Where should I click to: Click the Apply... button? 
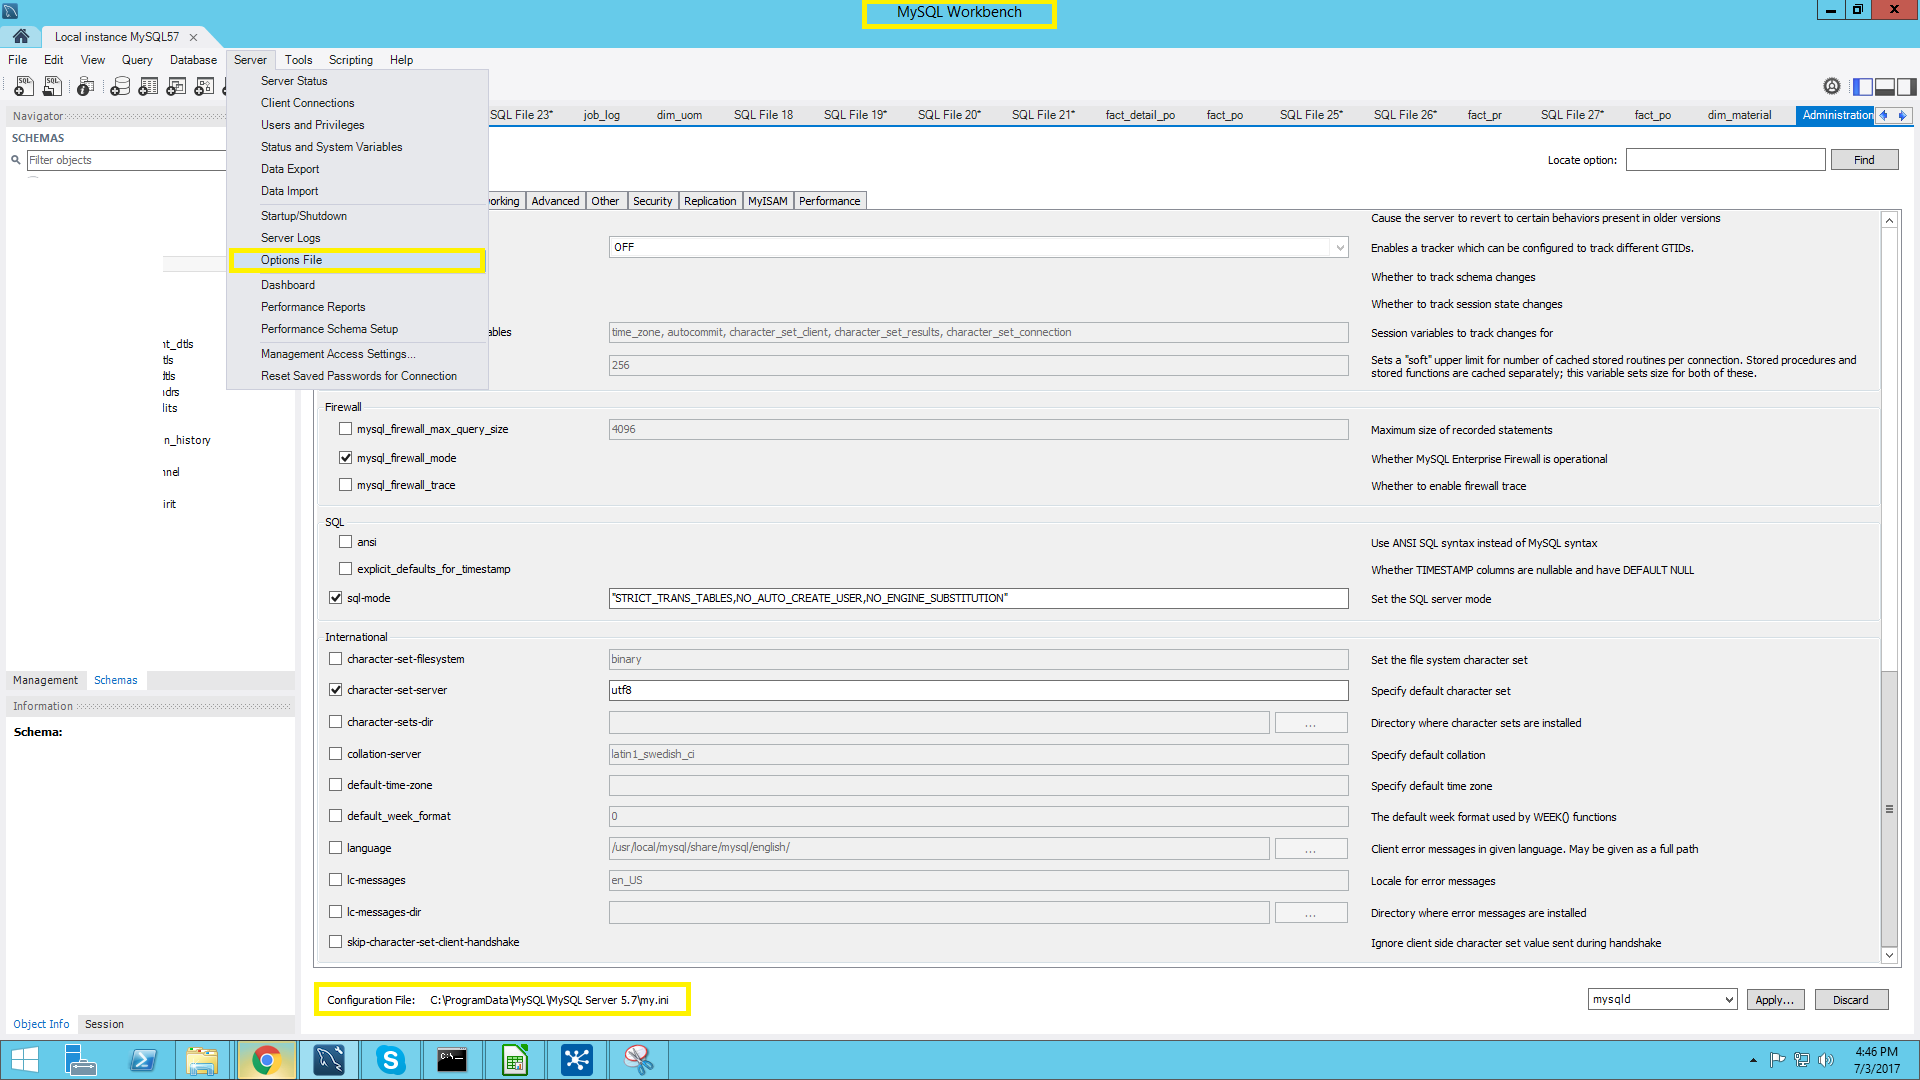(1775, 999)
